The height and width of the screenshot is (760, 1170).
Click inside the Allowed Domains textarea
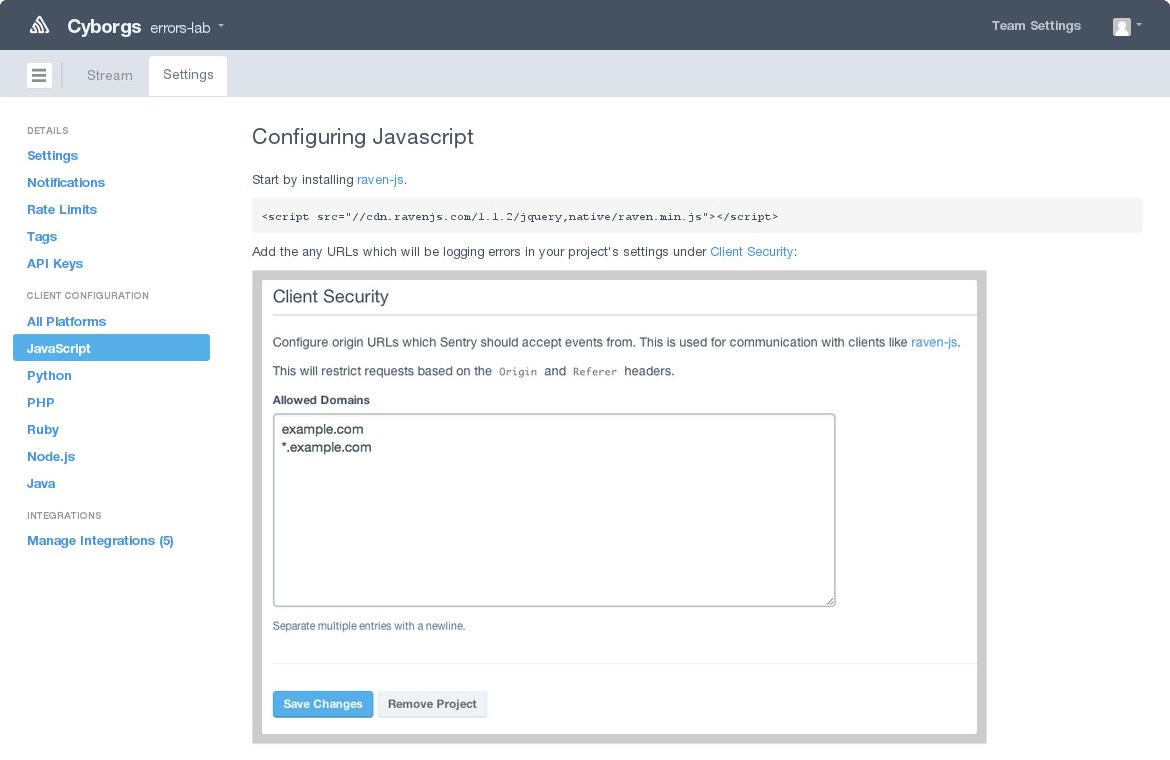tap(554, 510)
